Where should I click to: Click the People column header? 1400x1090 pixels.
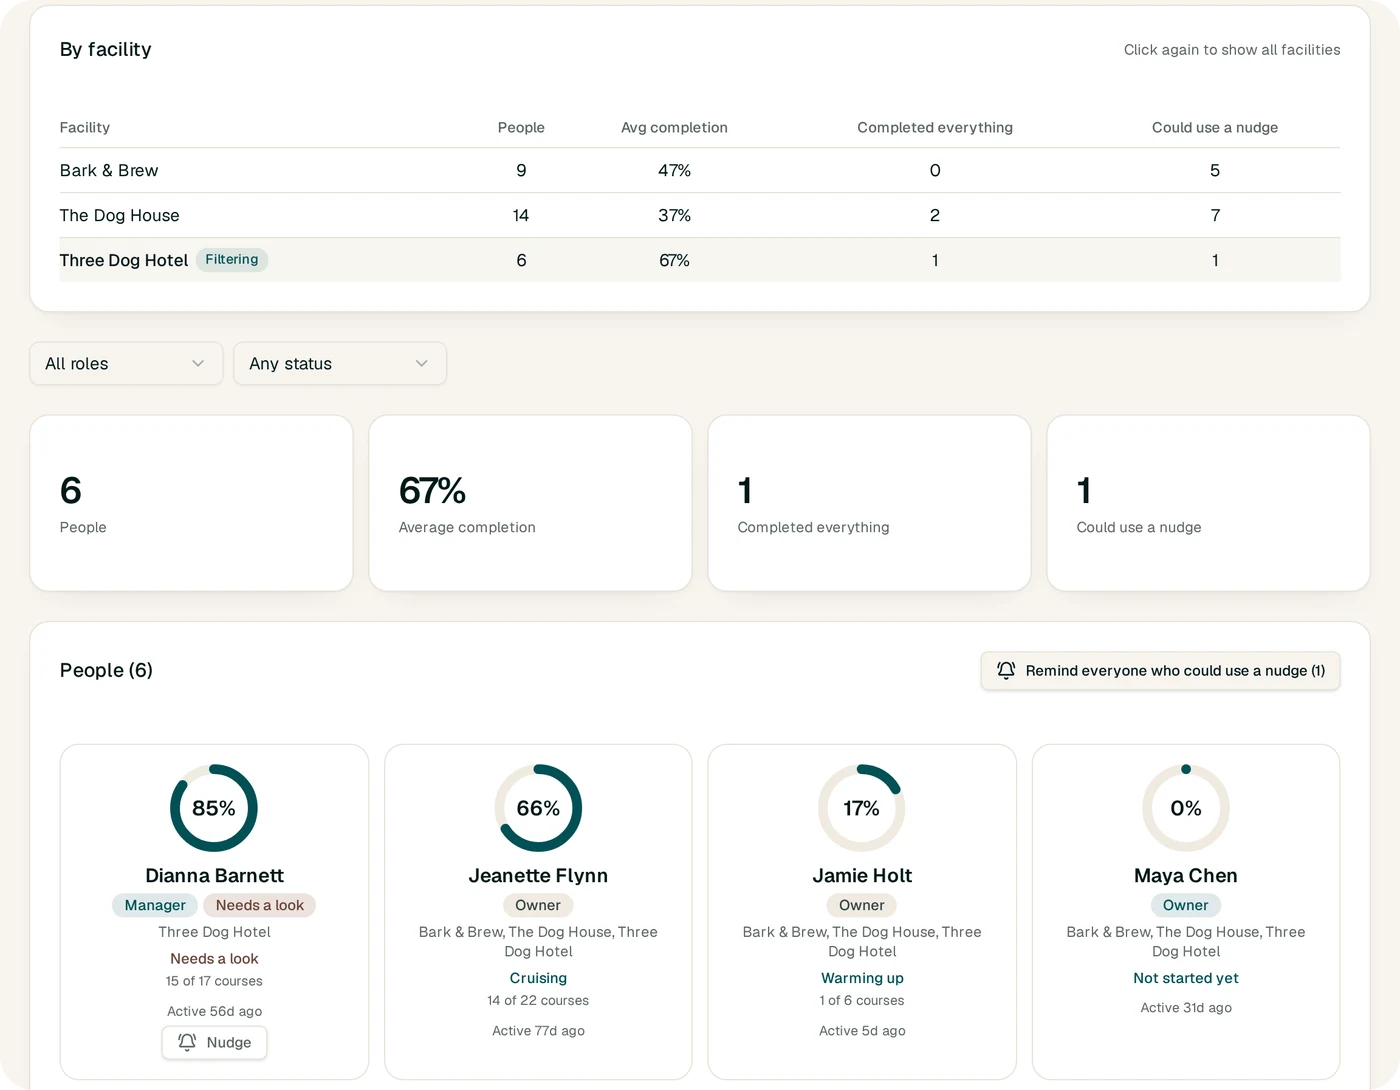pos(521,128)
